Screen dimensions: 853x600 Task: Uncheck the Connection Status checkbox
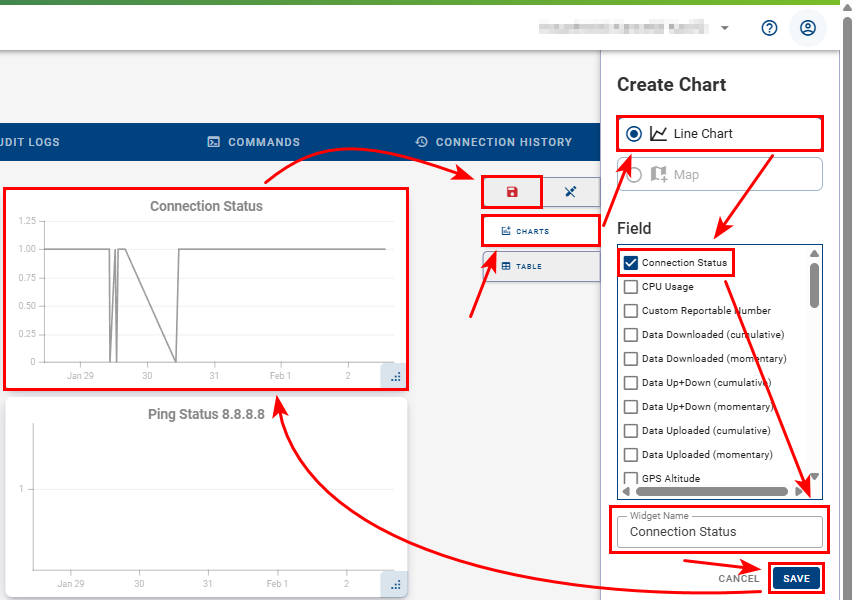[x=631, y=263]
